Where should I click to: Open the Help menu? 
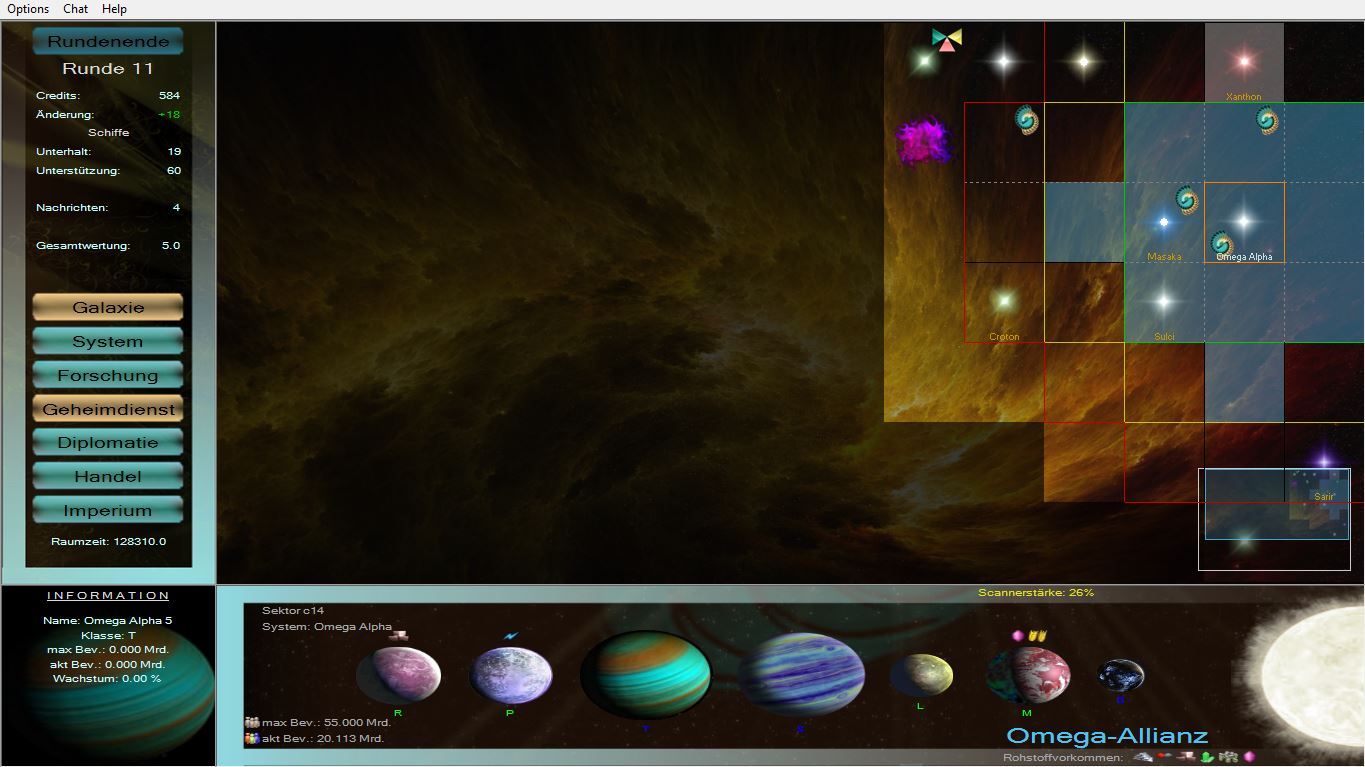coord(115,9)
